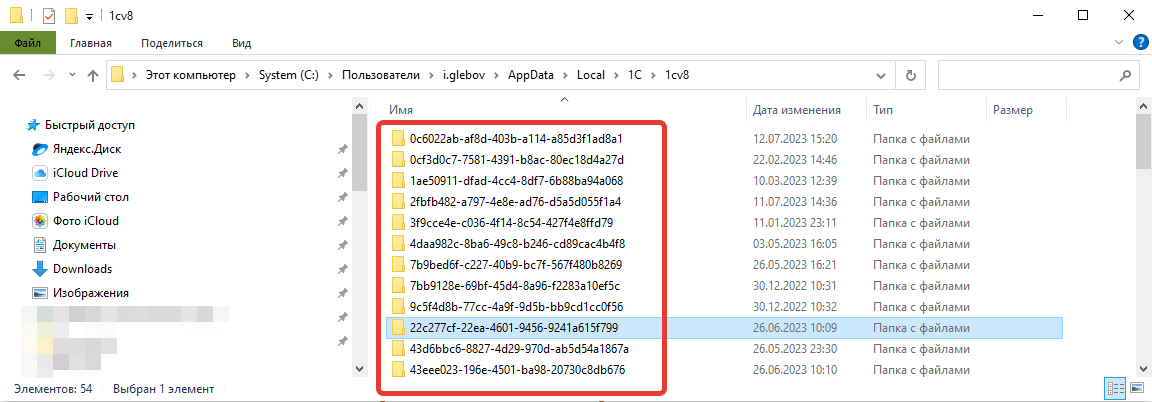Select i.glebov in address path

pyautogui.click(x=462, y=75)
